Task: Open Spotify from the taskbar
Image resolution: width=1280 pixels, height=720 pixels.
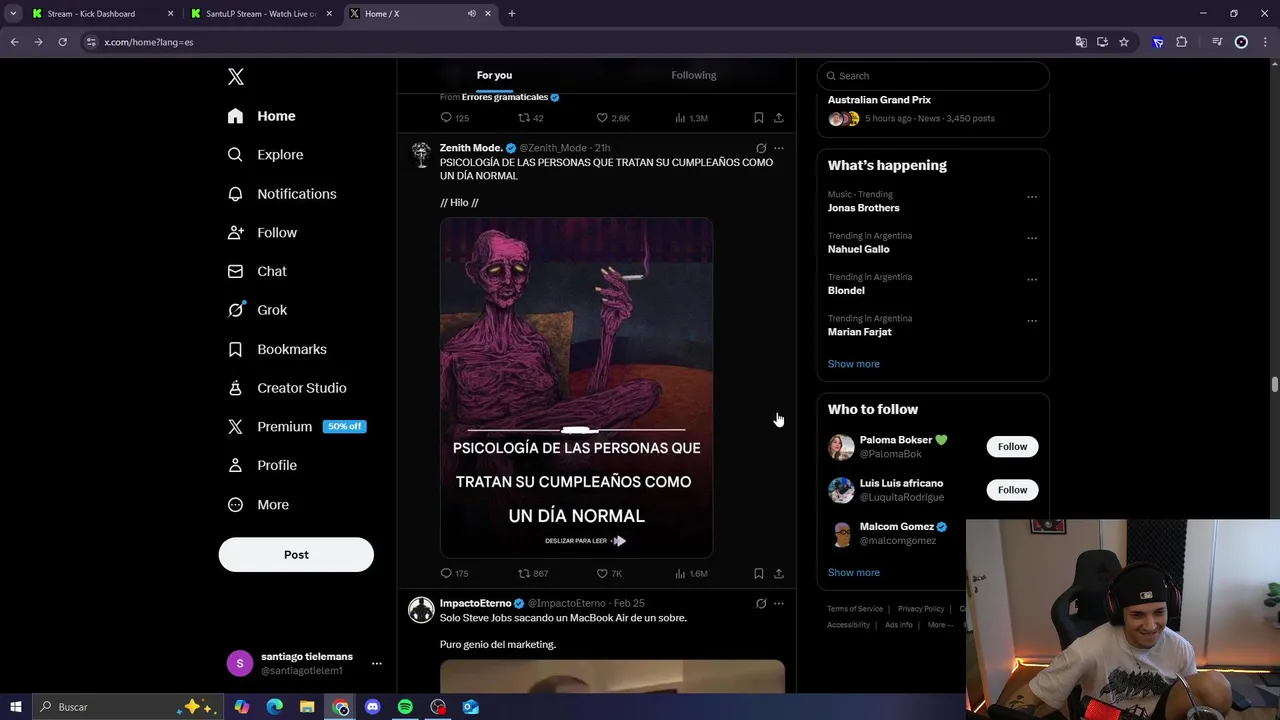Action: pyautogui.click(x=405, y=707)
